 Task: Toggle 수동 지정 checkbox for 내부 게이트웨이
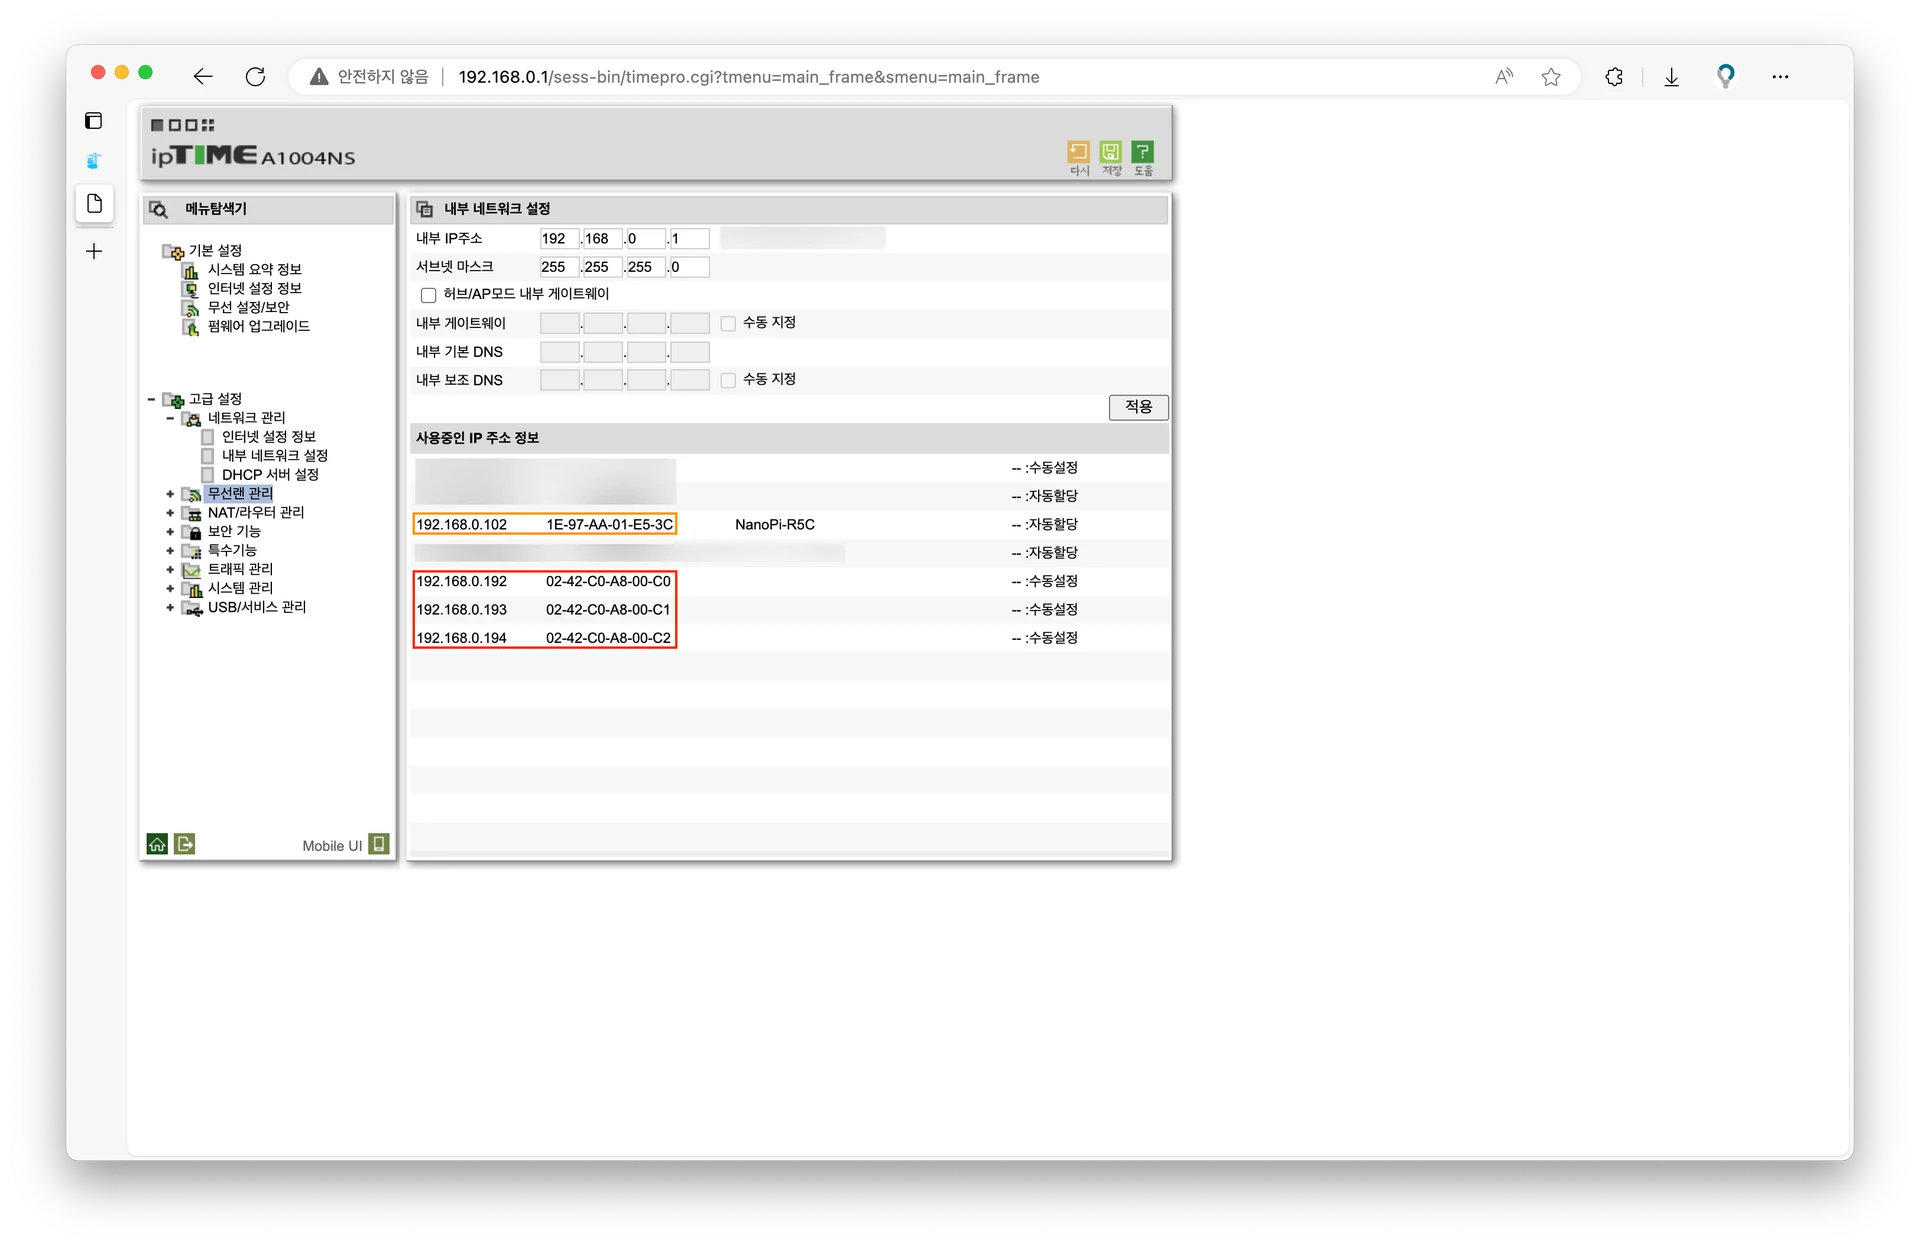pyautogui.click(x=728, y=323)
